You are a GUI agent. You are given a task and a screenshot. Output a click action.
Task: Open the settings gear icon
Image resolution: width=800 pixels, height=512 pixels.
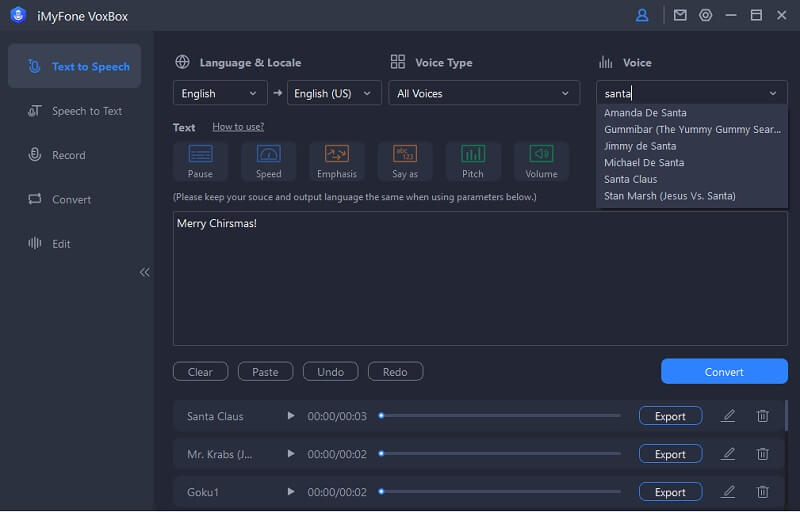pos(706,15)
